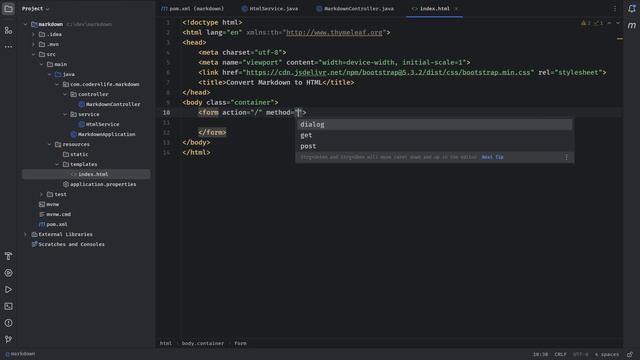Click 'form' breadcrumb
Screen dimensions: 640x360
[240, 343]
